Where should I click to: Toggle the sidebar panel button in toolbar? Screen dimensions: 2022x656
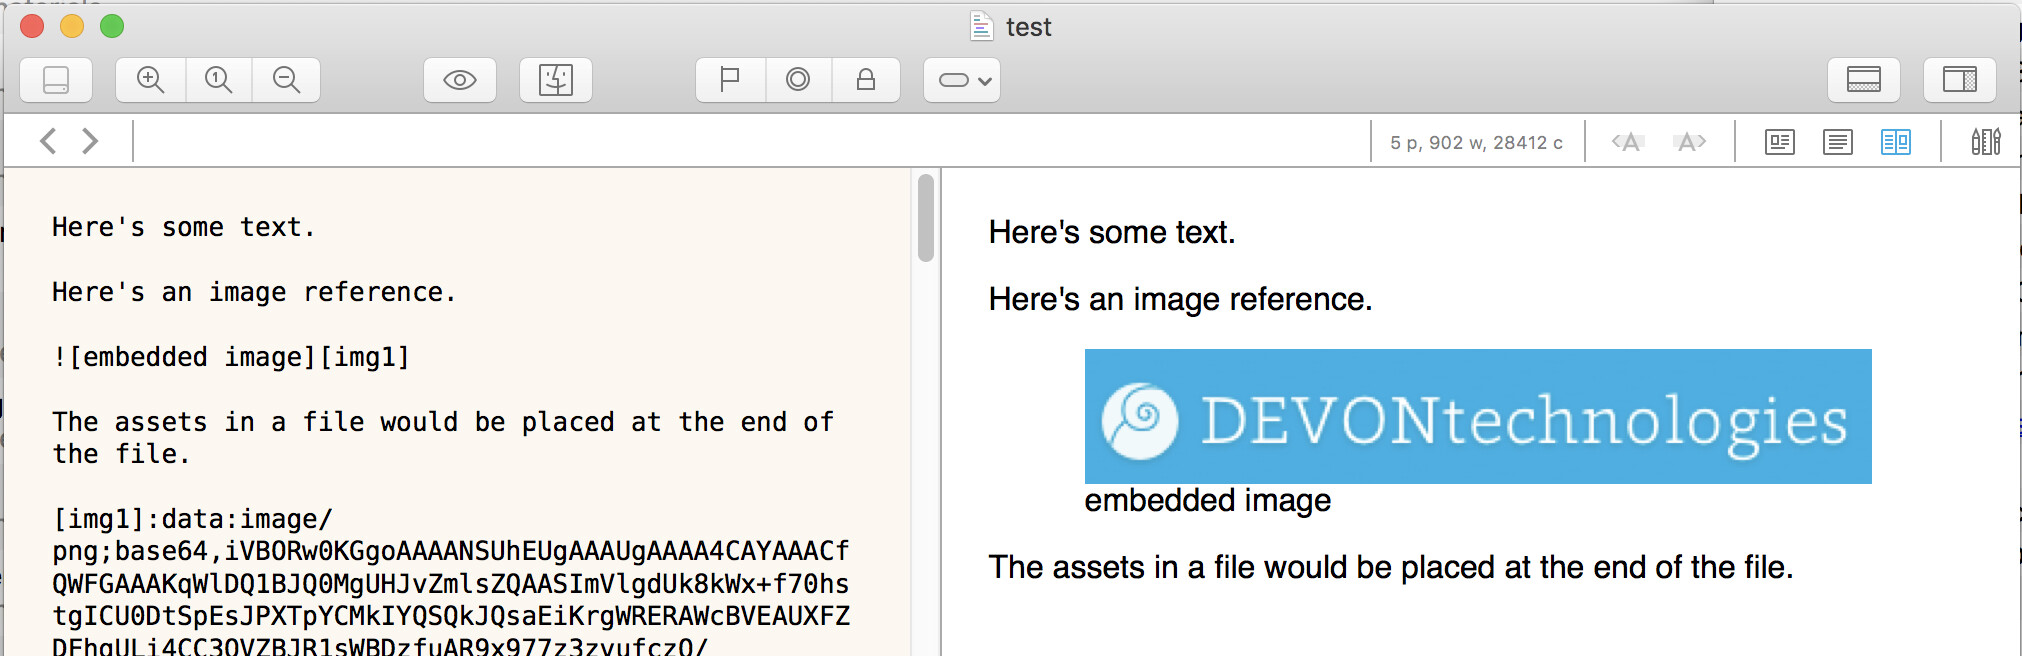point(56,80)
